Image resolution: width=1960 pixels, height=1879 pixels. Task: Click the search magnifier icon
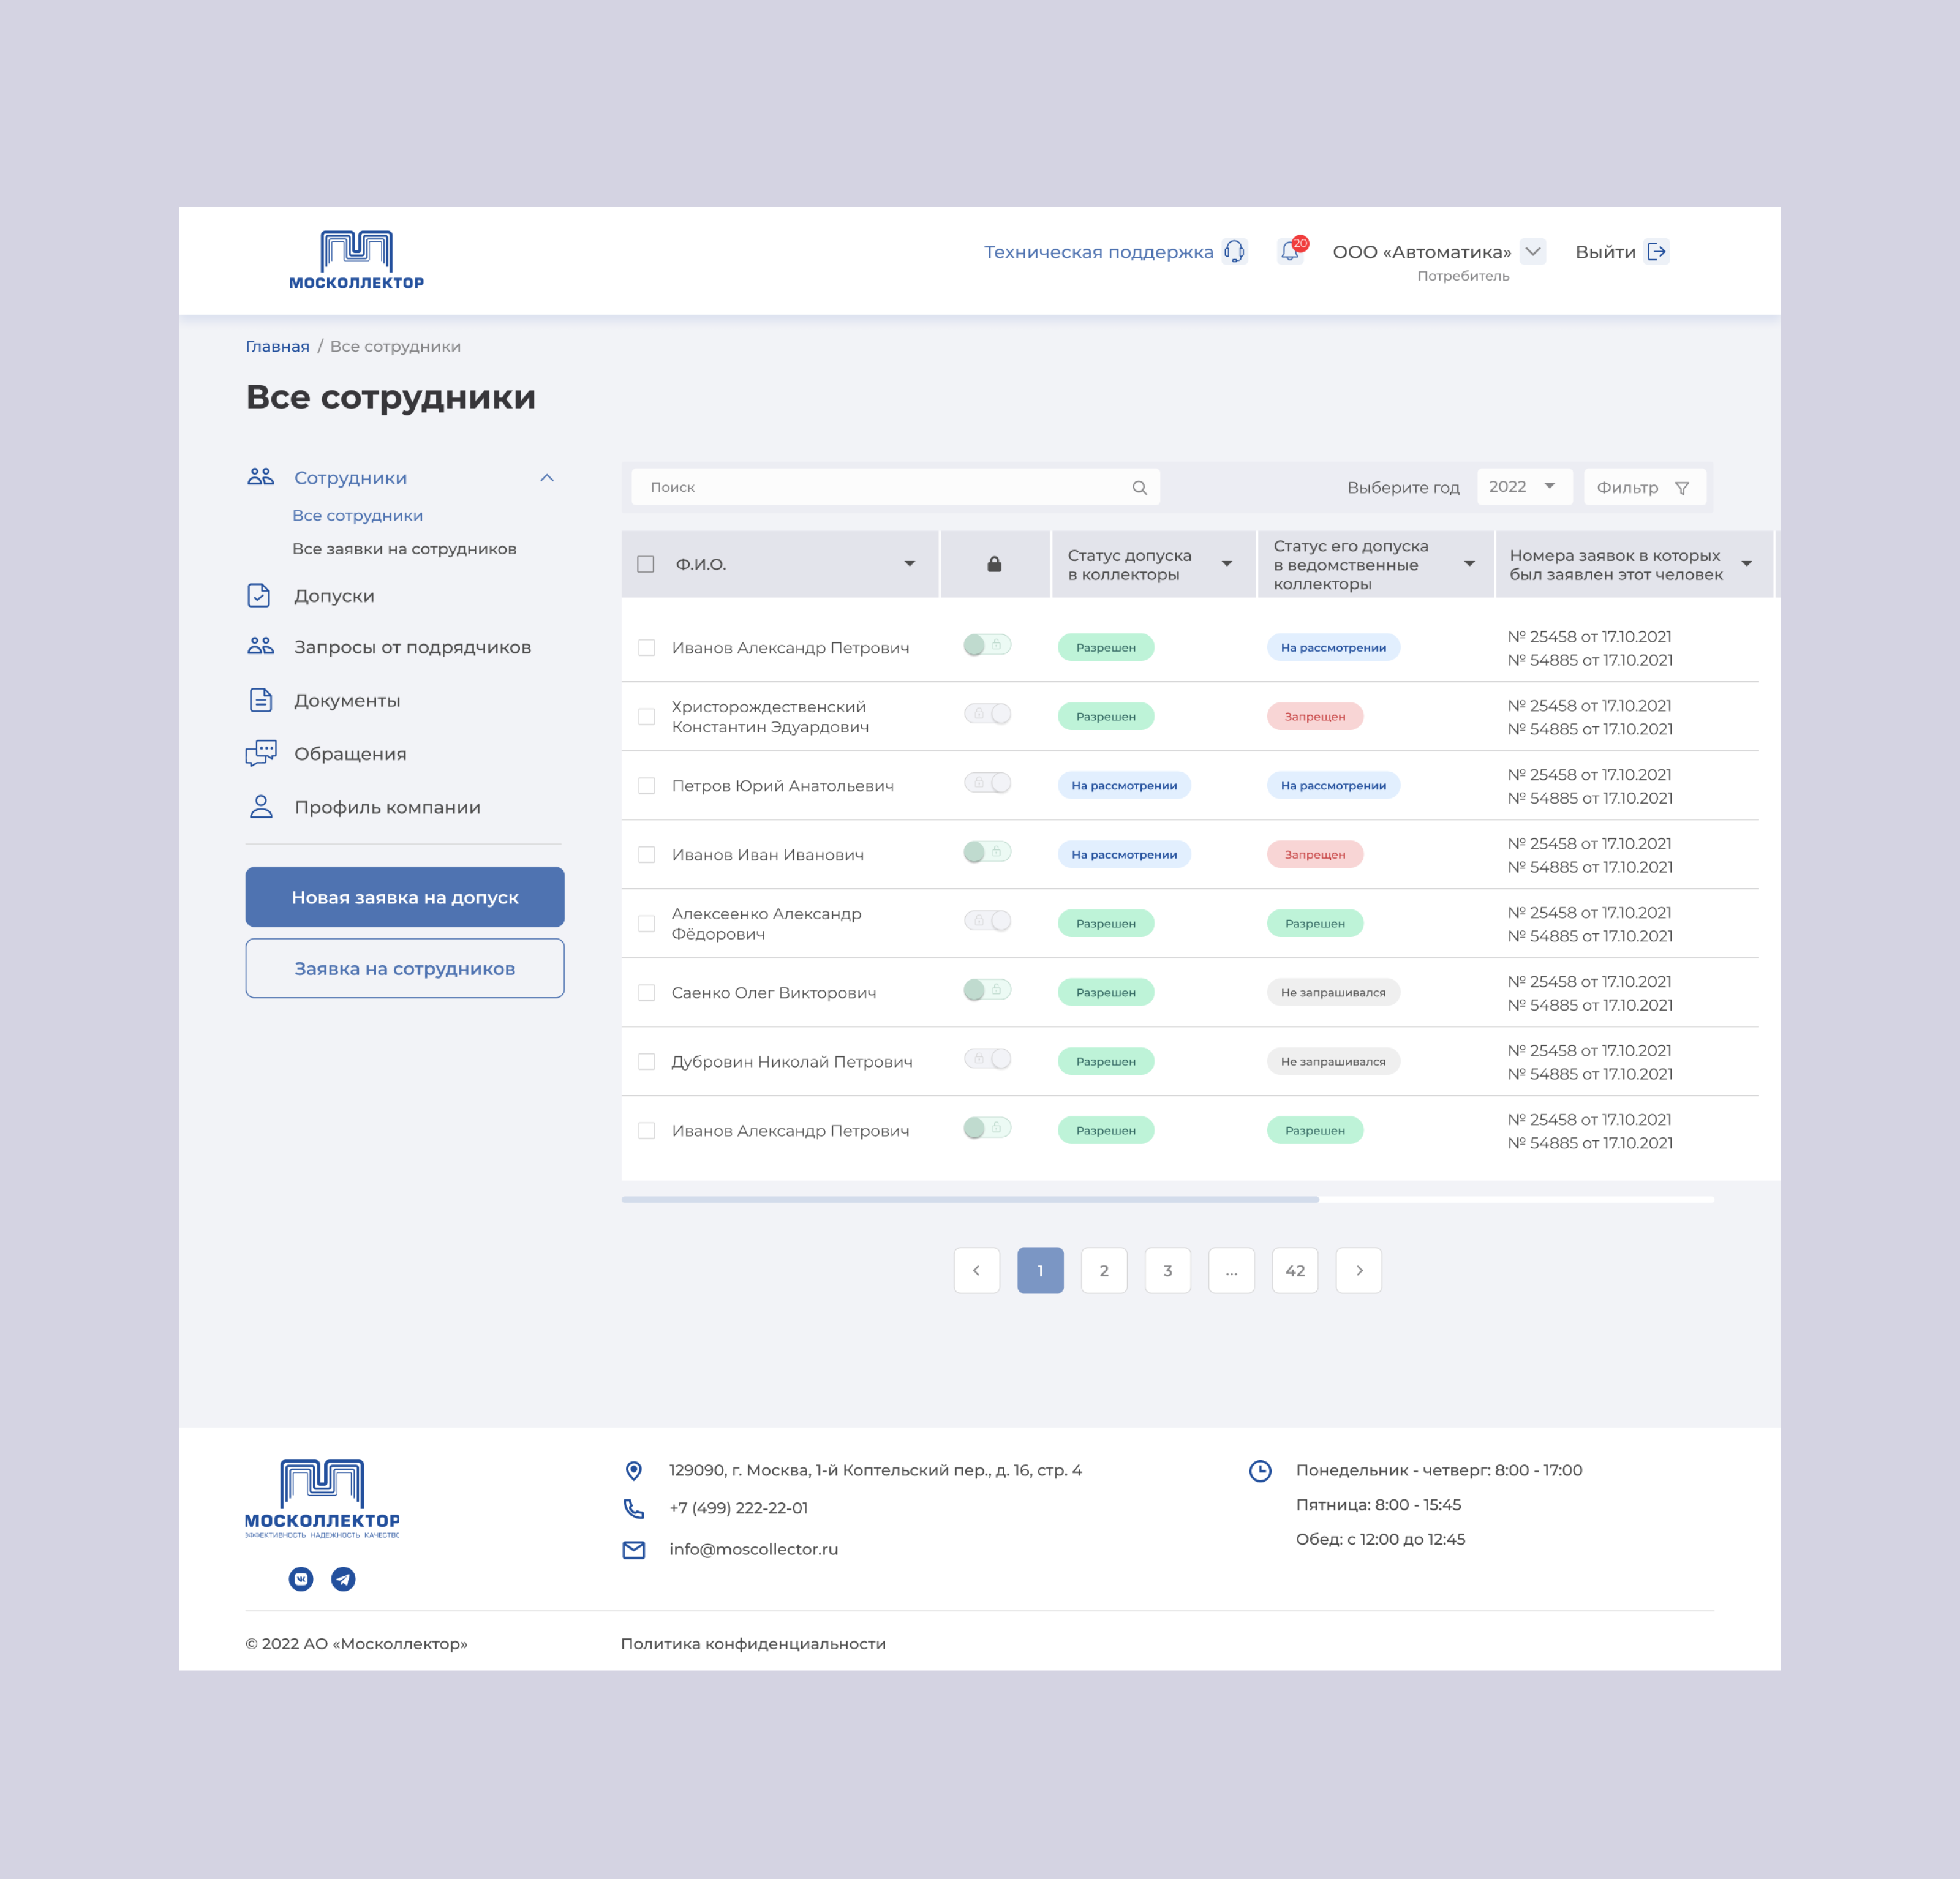[x=1139, y=488]
